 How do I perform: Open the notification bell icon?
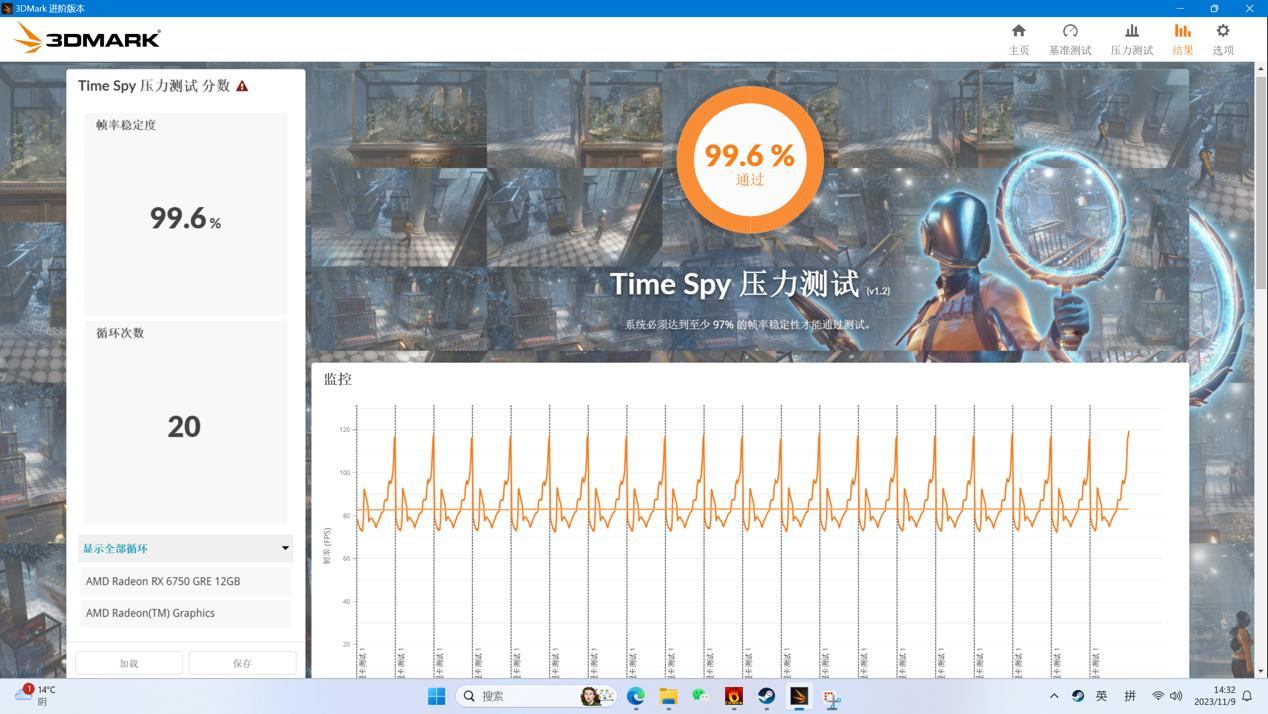pos(1248,696)
